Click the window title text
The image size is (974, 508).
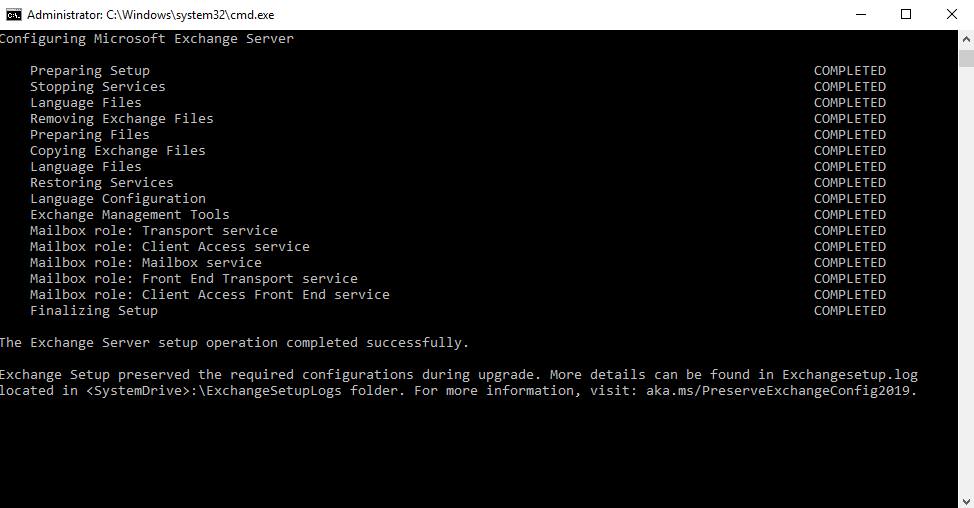tap(150, 15)
